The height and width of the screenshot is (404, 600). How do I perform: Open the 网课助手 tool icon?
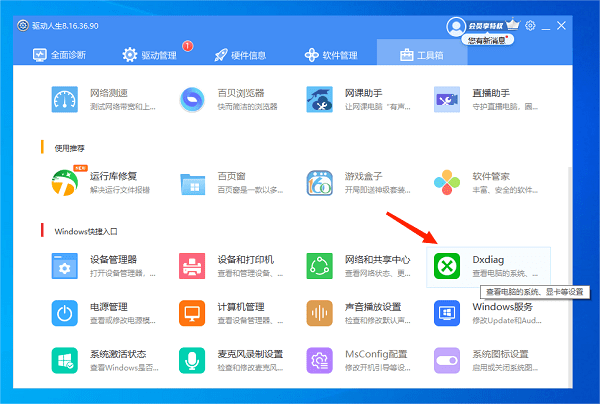point(320,99)
